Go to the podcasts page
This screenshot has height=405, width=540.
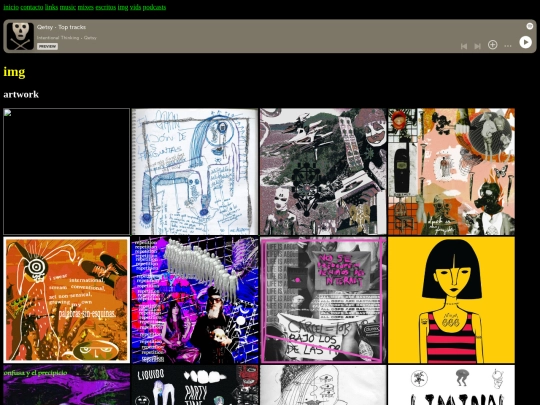154,7
